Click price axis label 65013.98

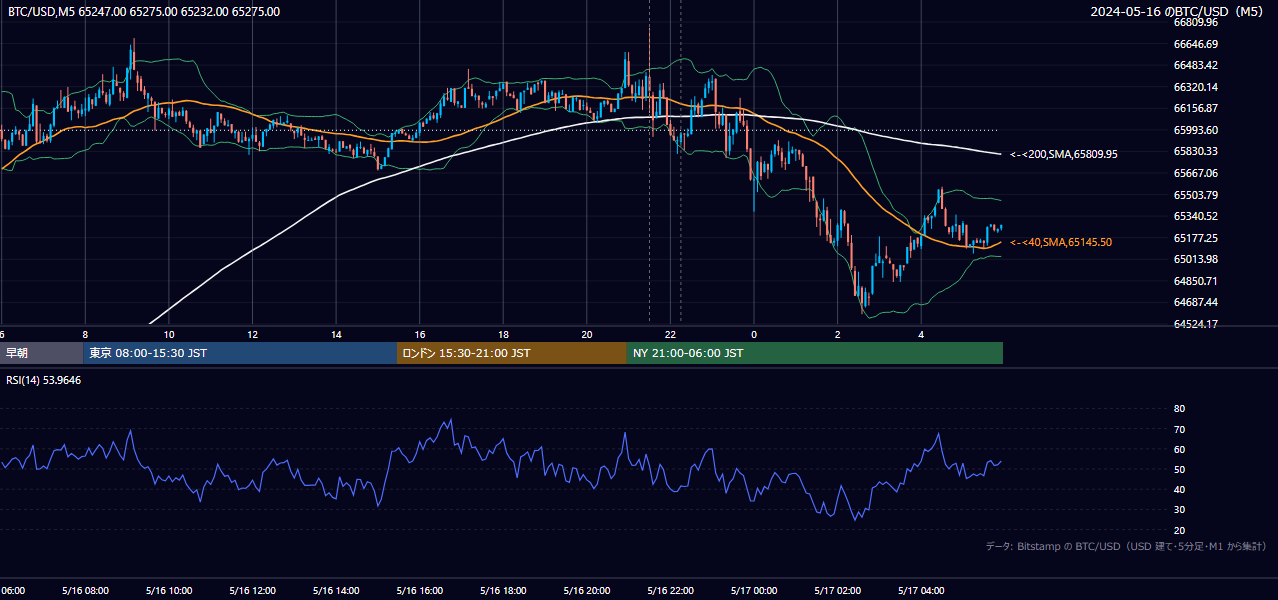click(x=1195, y=259)
